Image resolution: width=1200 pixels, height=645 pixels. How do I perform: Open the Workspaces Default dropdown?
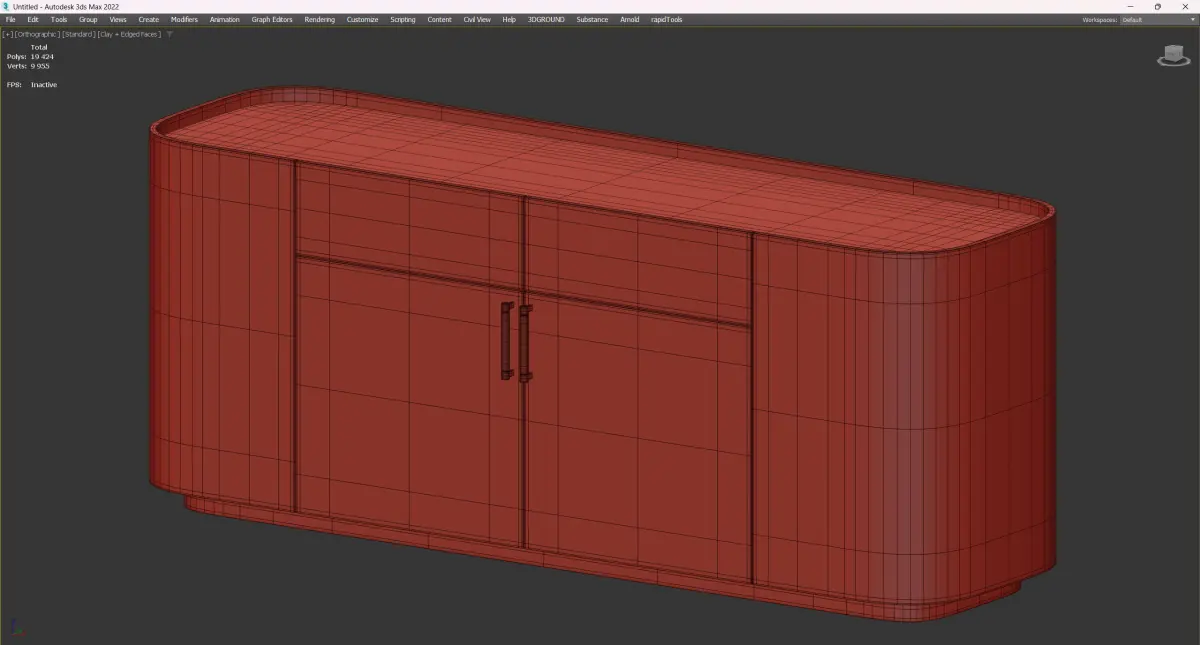[1157, 19]
